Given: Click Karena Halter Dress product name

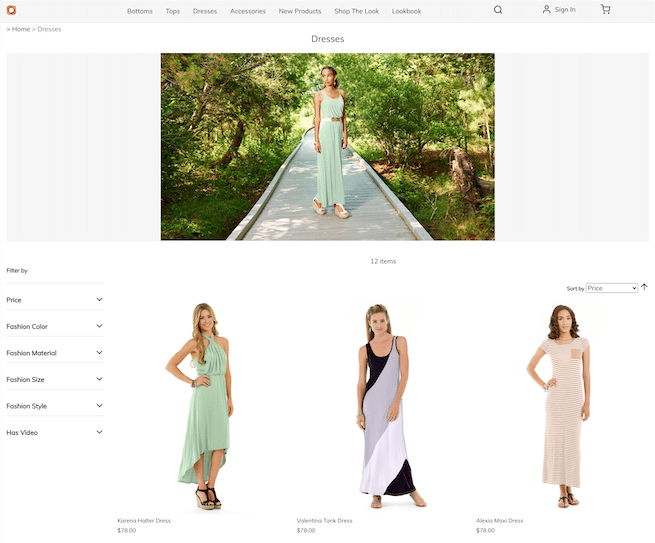Looking at the screenshot, I should [144, 520].
